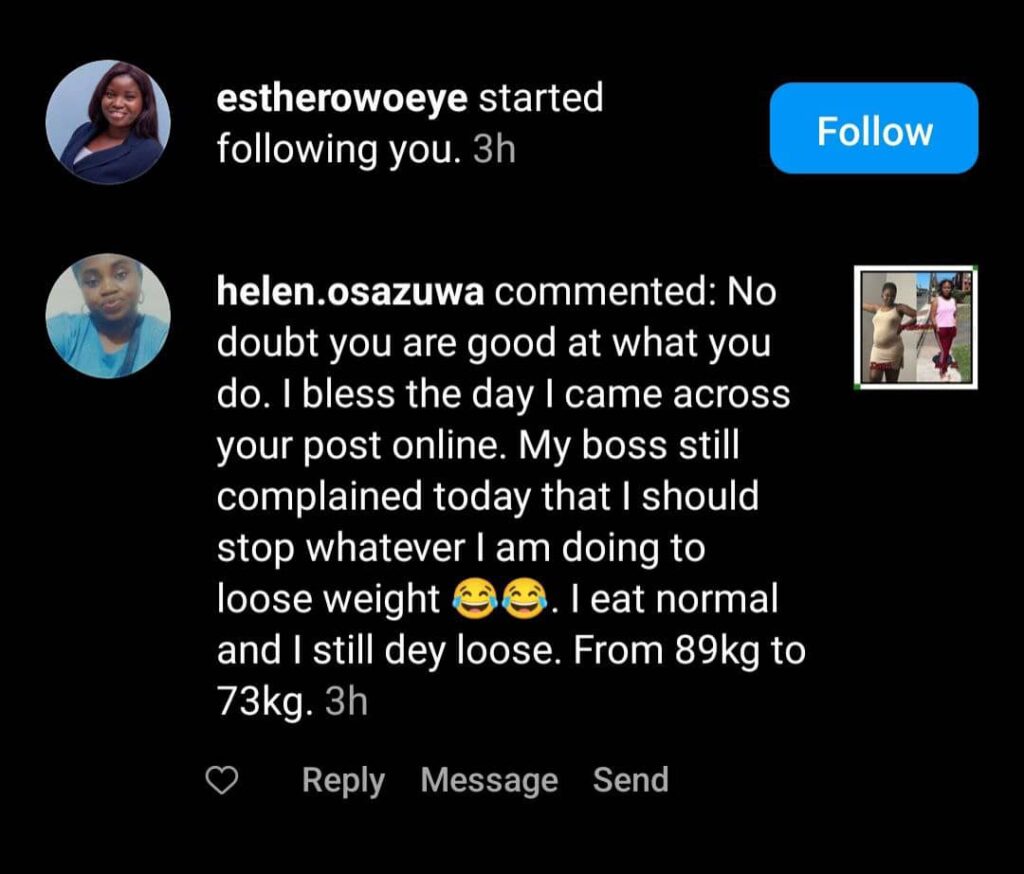Image resolution: width=1024 pixels, height=874 pixels.
Task: Like helen.osazuwa's comment with the heart icon
Action: tap(221, 781)
